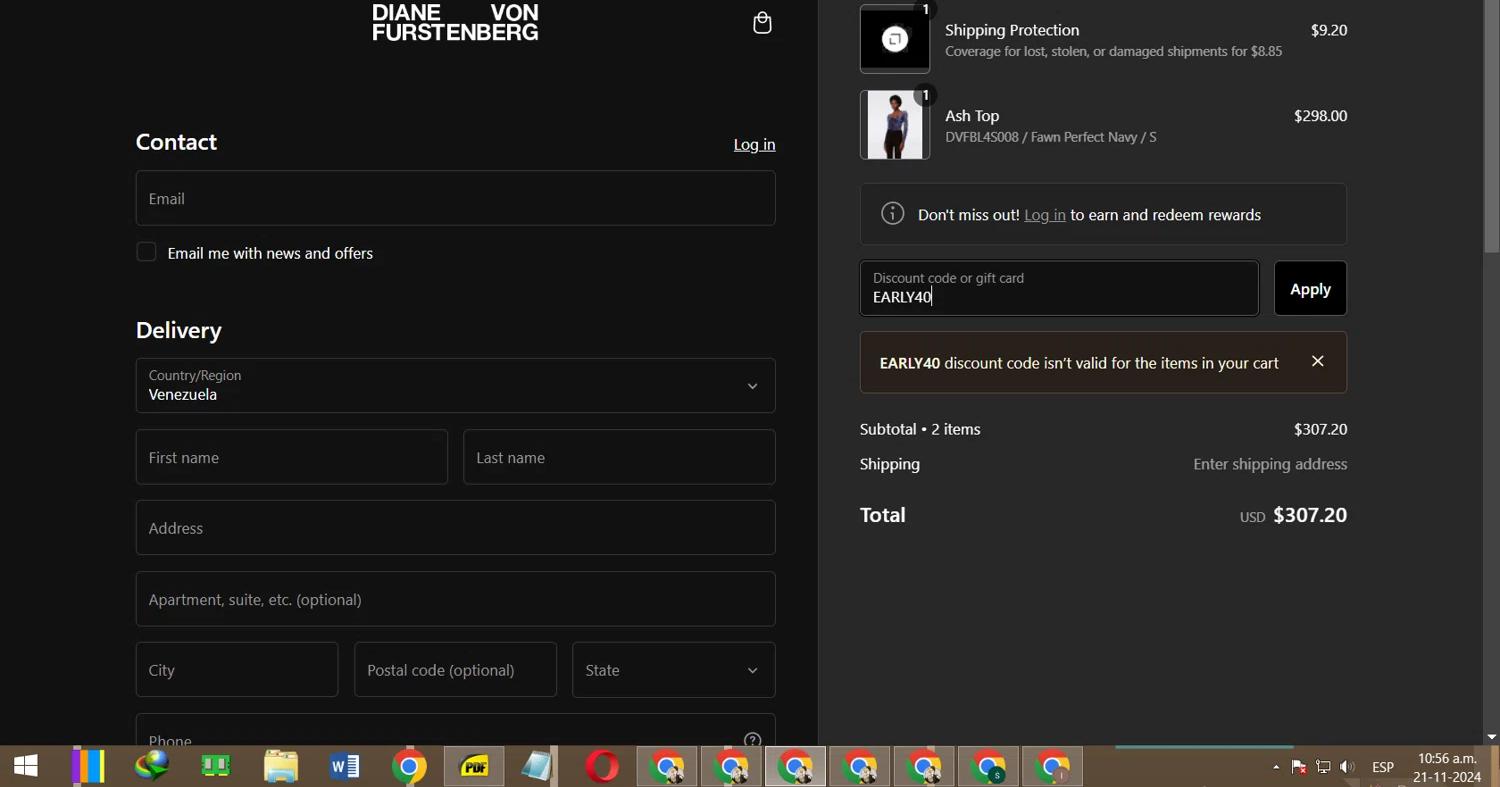Focus the Email input field
1500x787 pixels.
pos(455,198)
